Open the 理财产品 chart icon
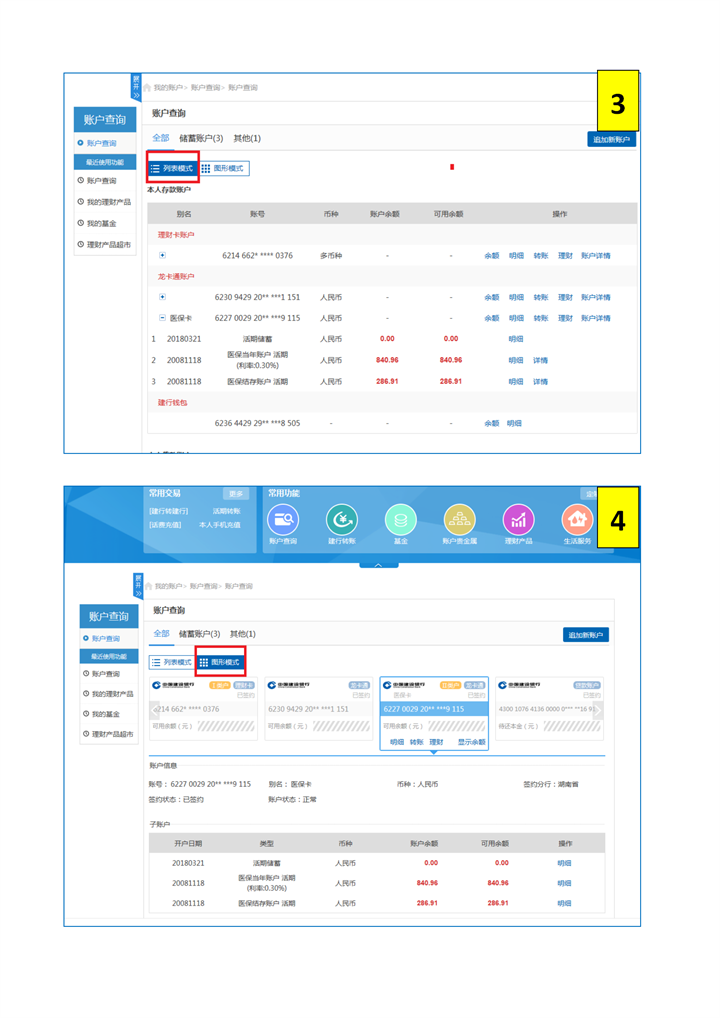This screenshot has width=720, height=1018. [518, 519]
